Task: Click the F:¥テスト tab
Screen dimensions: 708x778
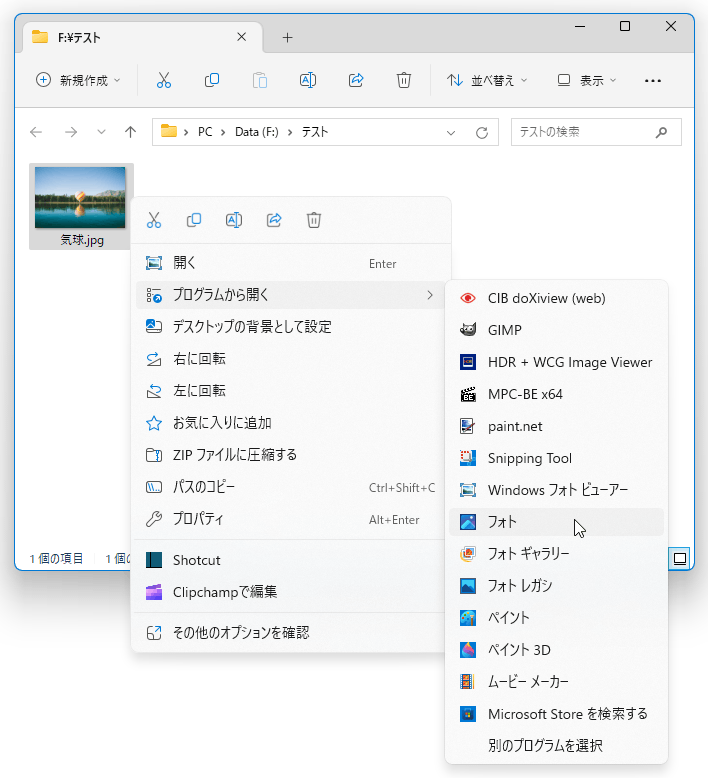Action: [x=143, y=37]
